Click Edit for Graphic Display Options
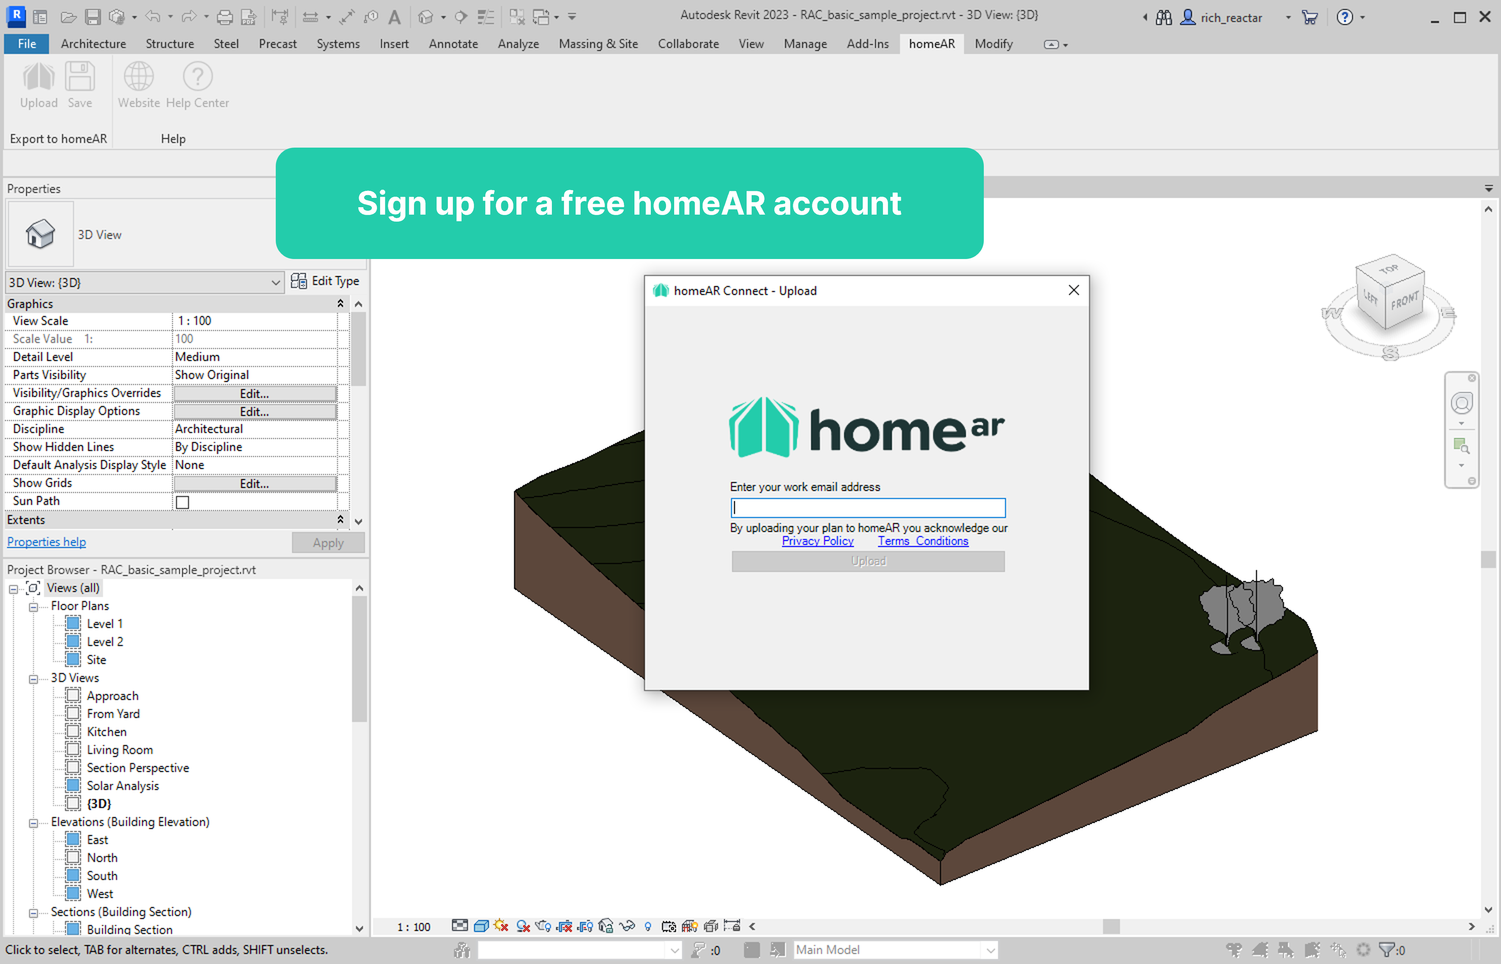 click(x=255, y=411)
